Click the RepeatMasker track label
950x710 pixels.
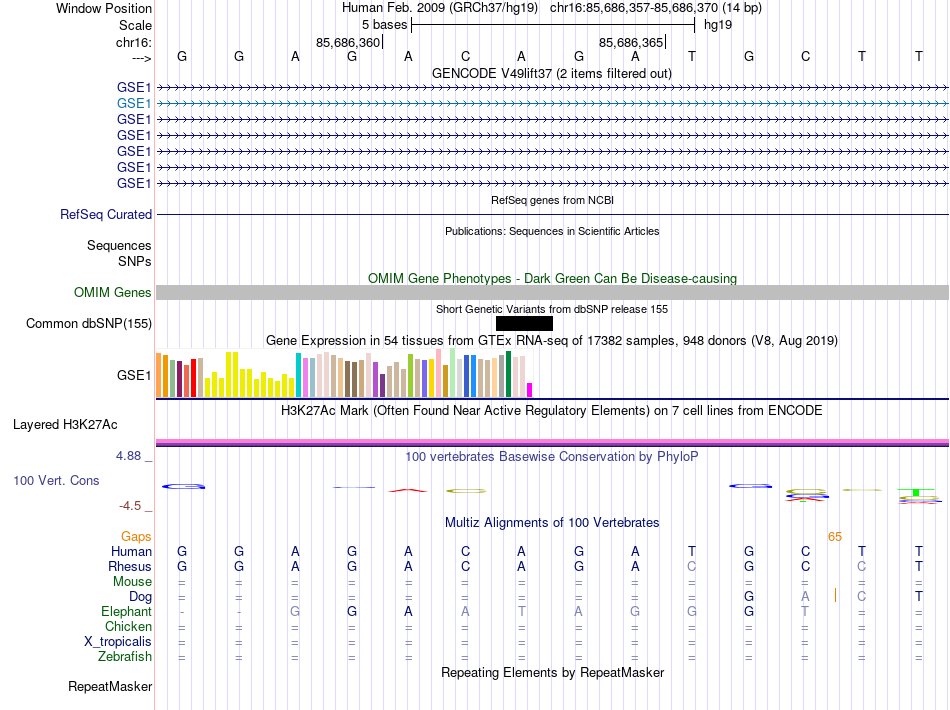[x=110, y=686]
